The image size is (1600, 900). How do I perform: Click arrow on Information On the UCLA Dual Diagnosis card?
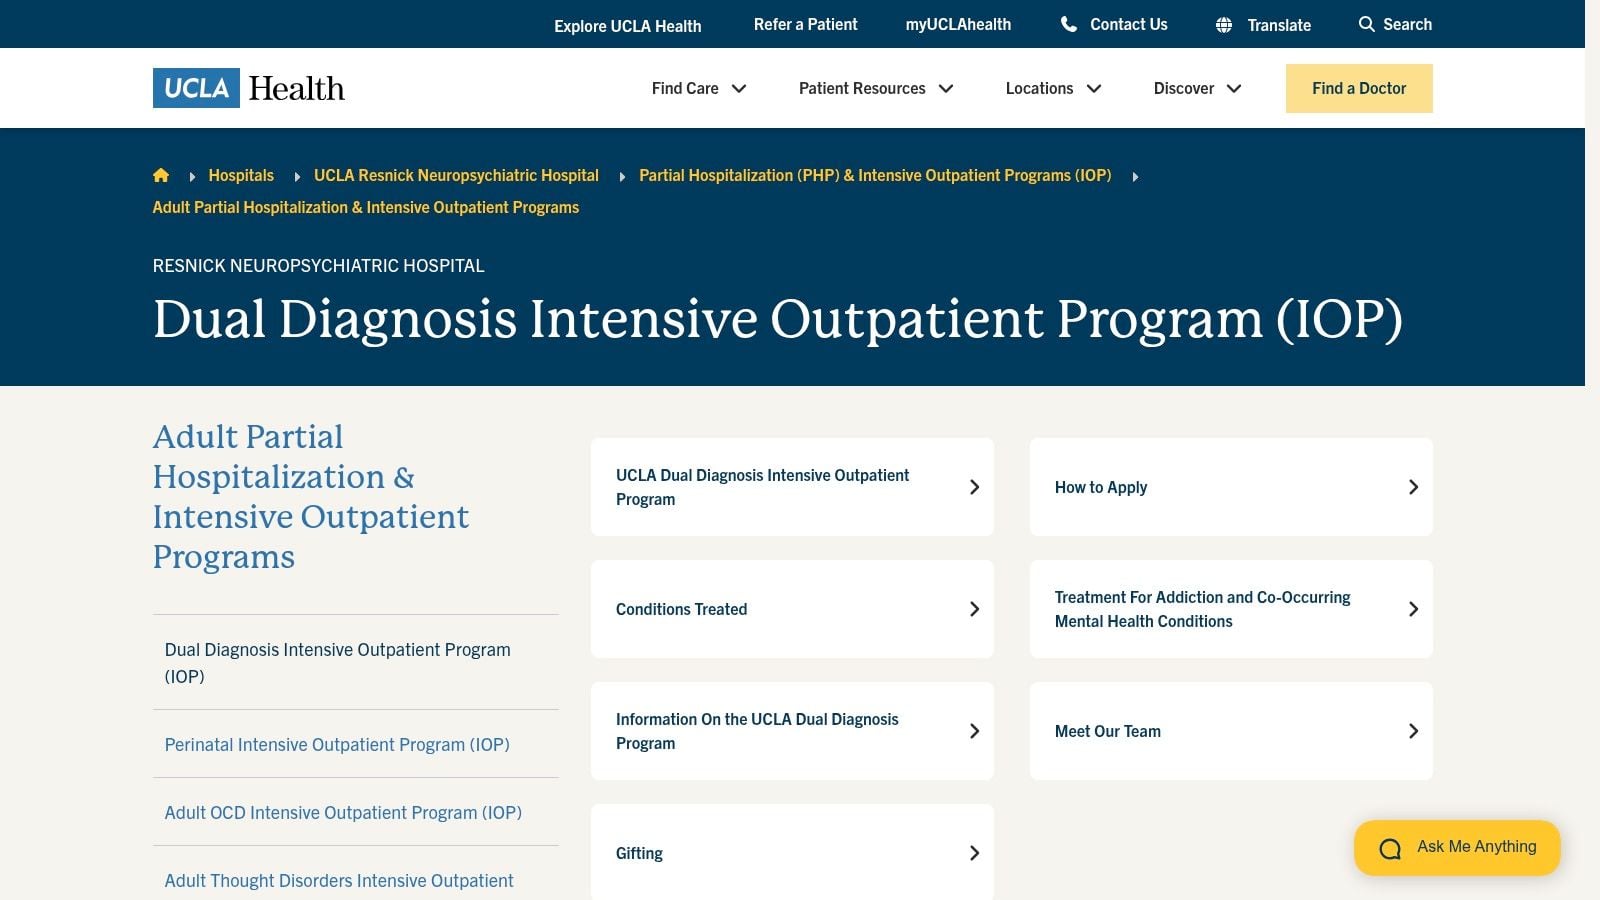point(974,731)
